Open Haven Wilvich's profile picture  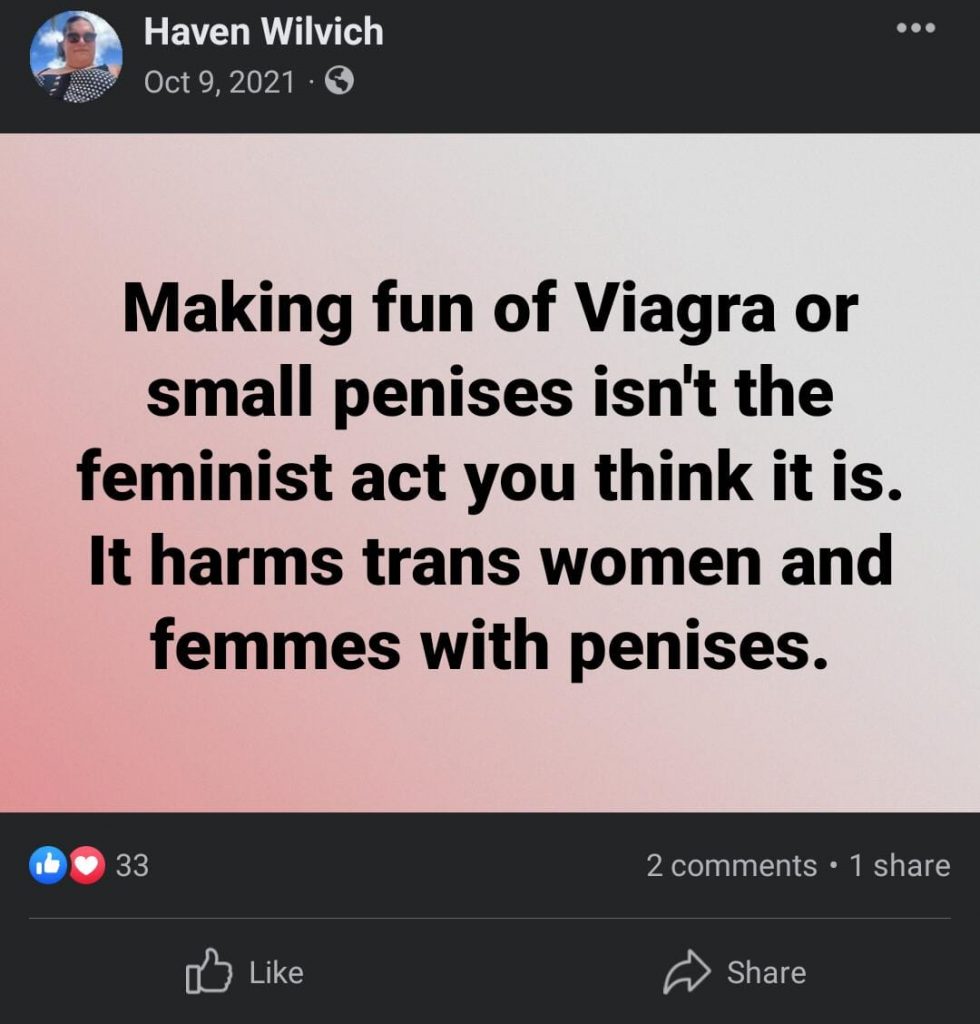(76, 57)
